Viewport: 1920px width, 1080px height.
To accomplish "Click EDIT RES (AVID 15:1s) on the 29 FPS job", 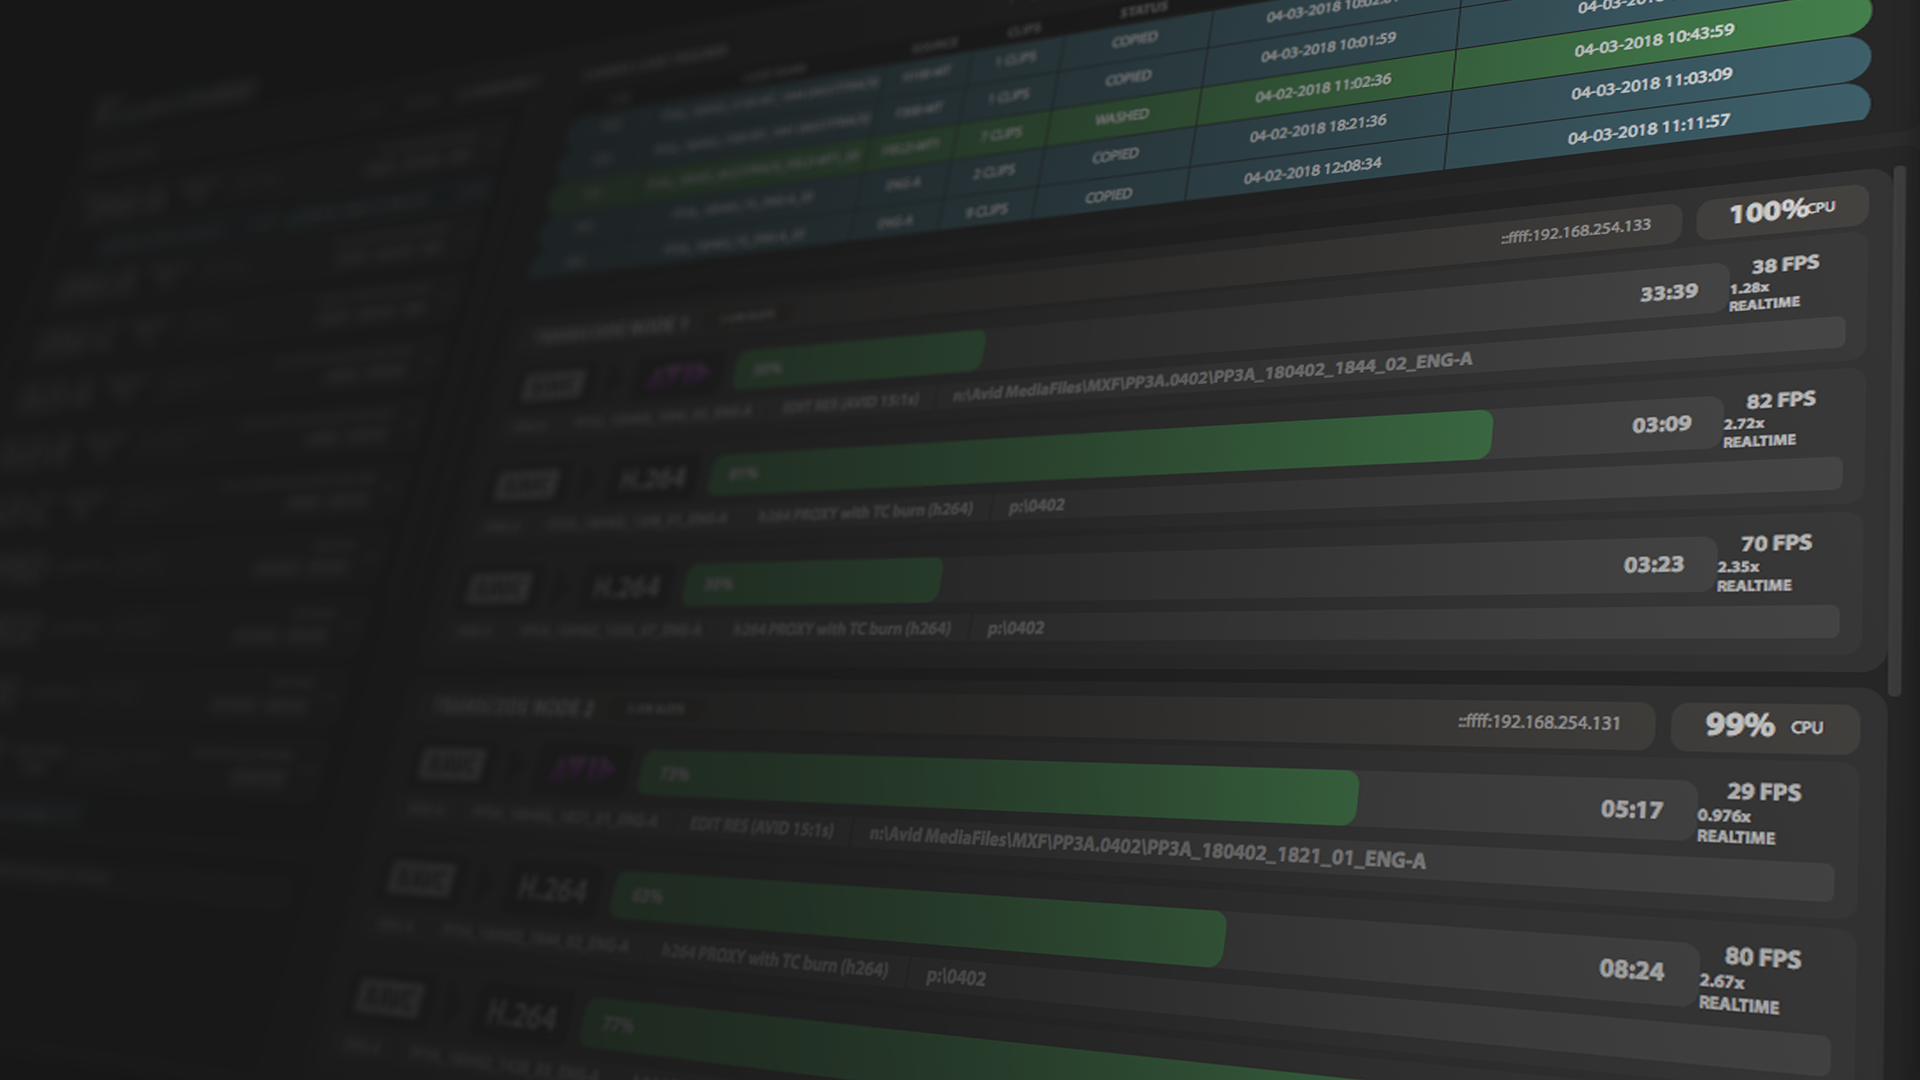I will [x=761, y=827].
